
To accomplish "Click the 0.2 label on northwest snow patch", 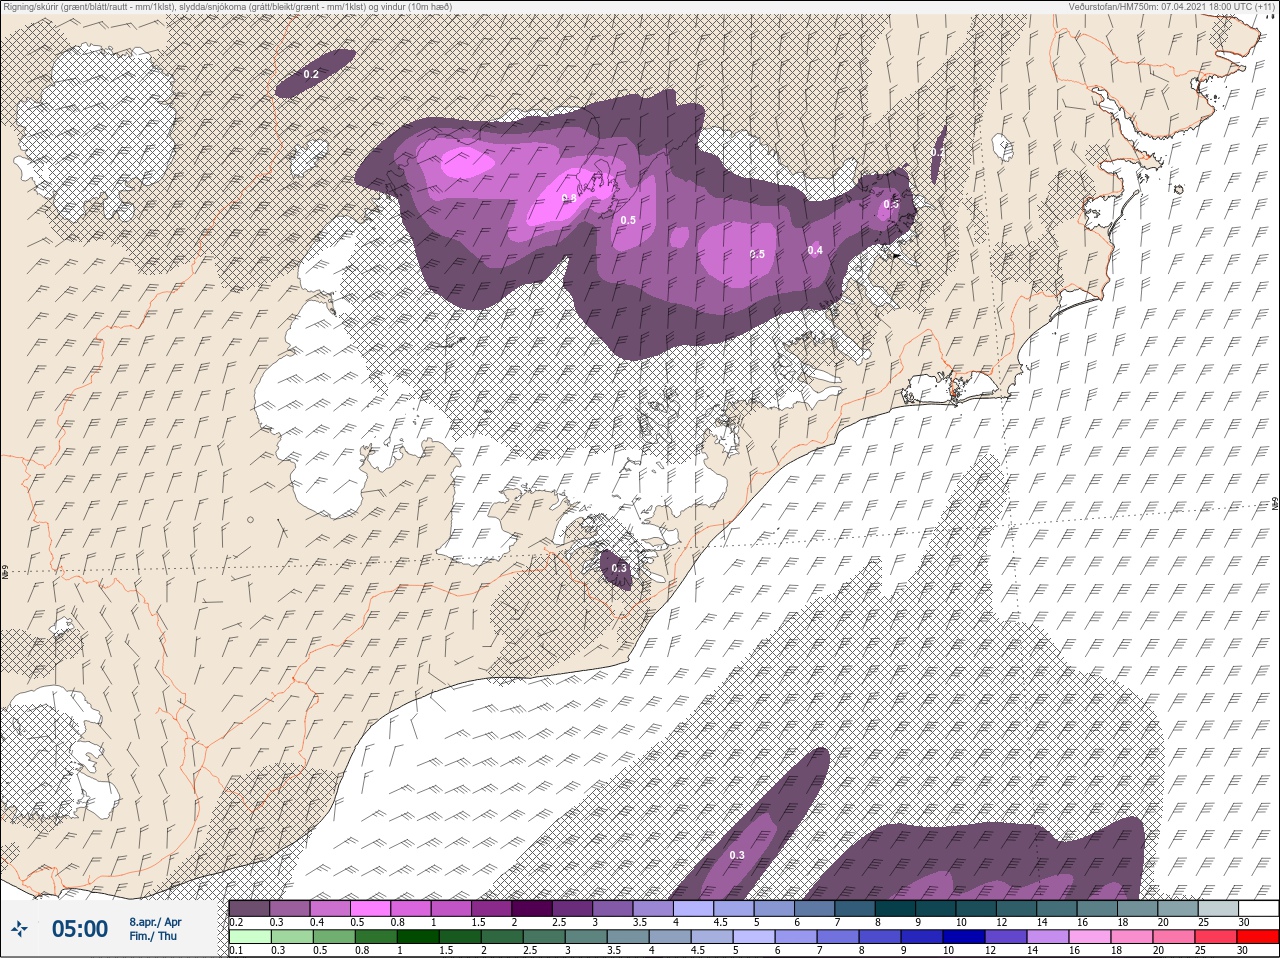I will tap(311, 75).
